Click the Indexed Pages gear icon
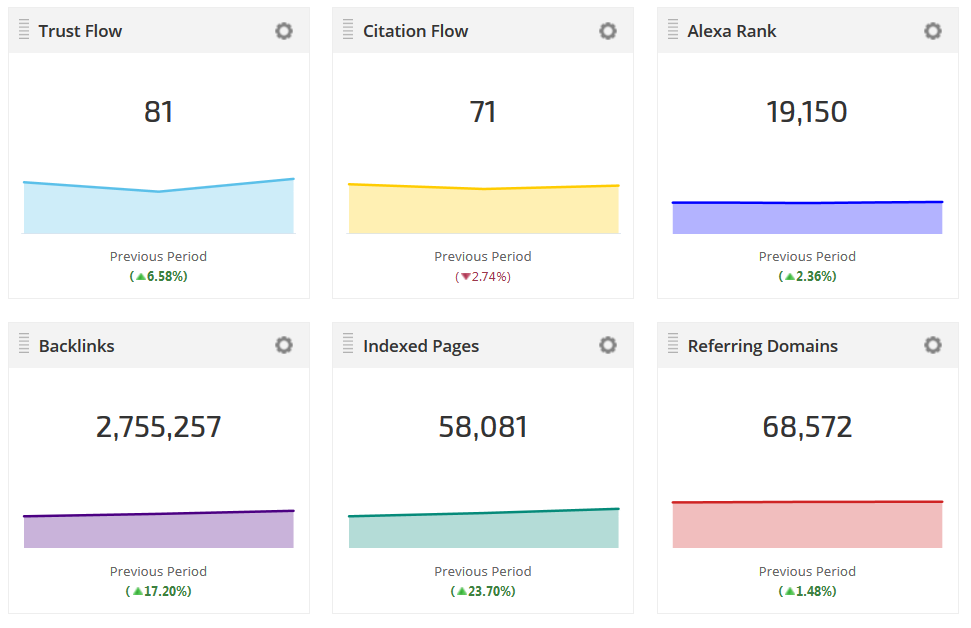 [608, 346]
